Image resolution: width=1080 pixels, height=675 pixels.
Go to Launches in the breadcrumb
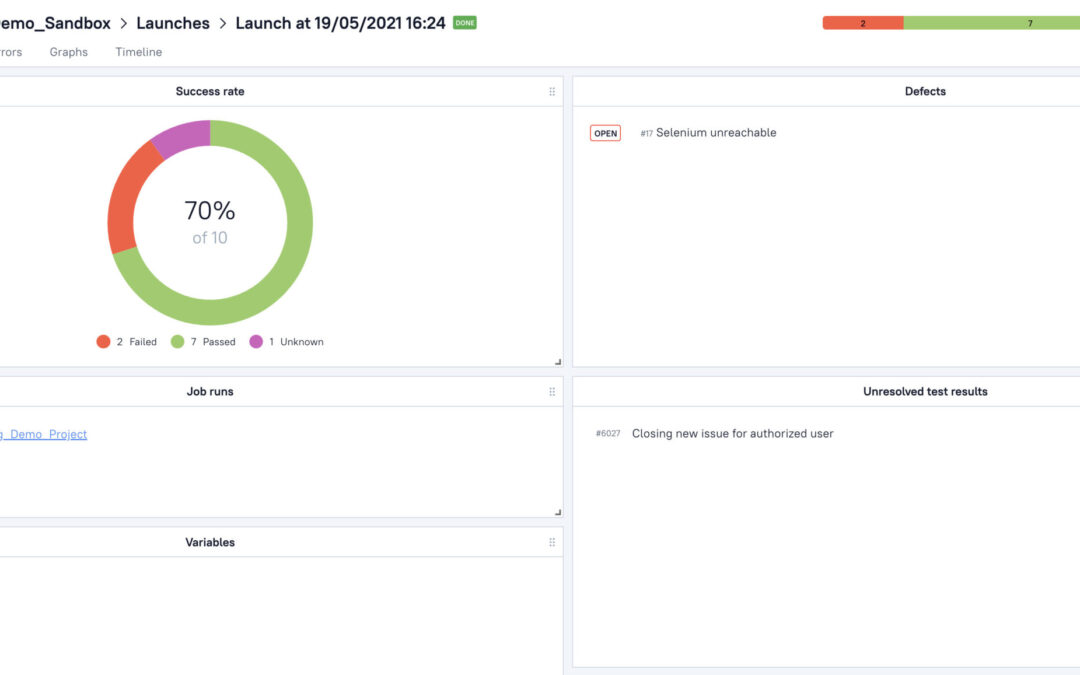[x=173, y=23]
